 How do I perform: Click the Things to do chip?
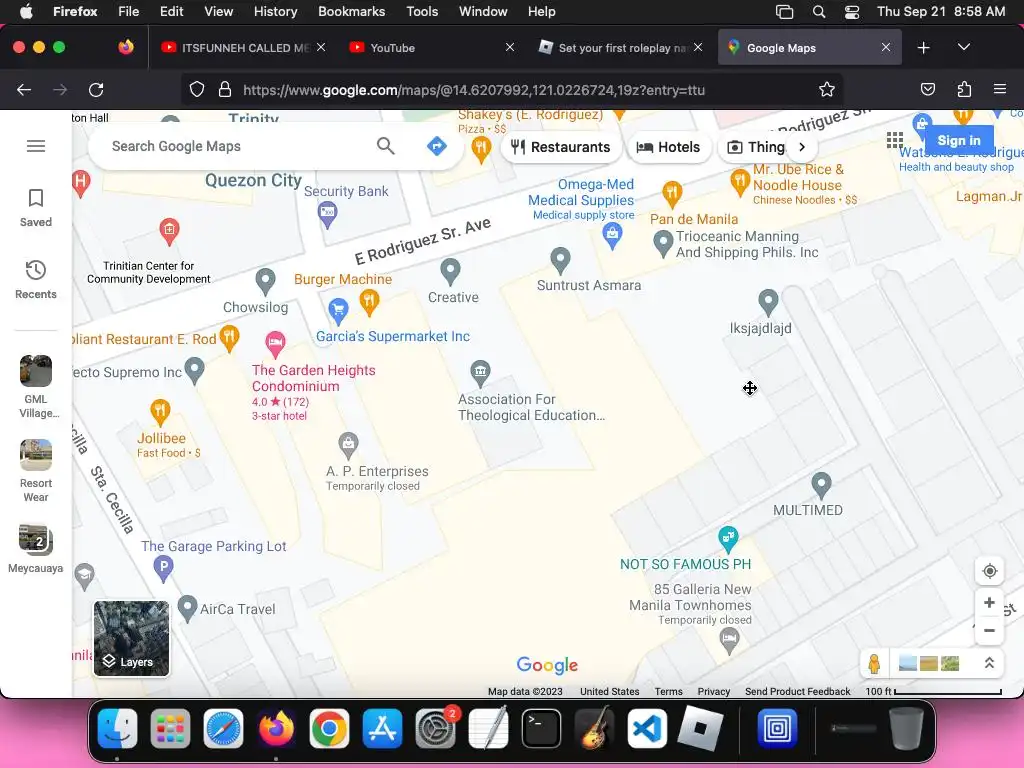[x=756, y=147]
